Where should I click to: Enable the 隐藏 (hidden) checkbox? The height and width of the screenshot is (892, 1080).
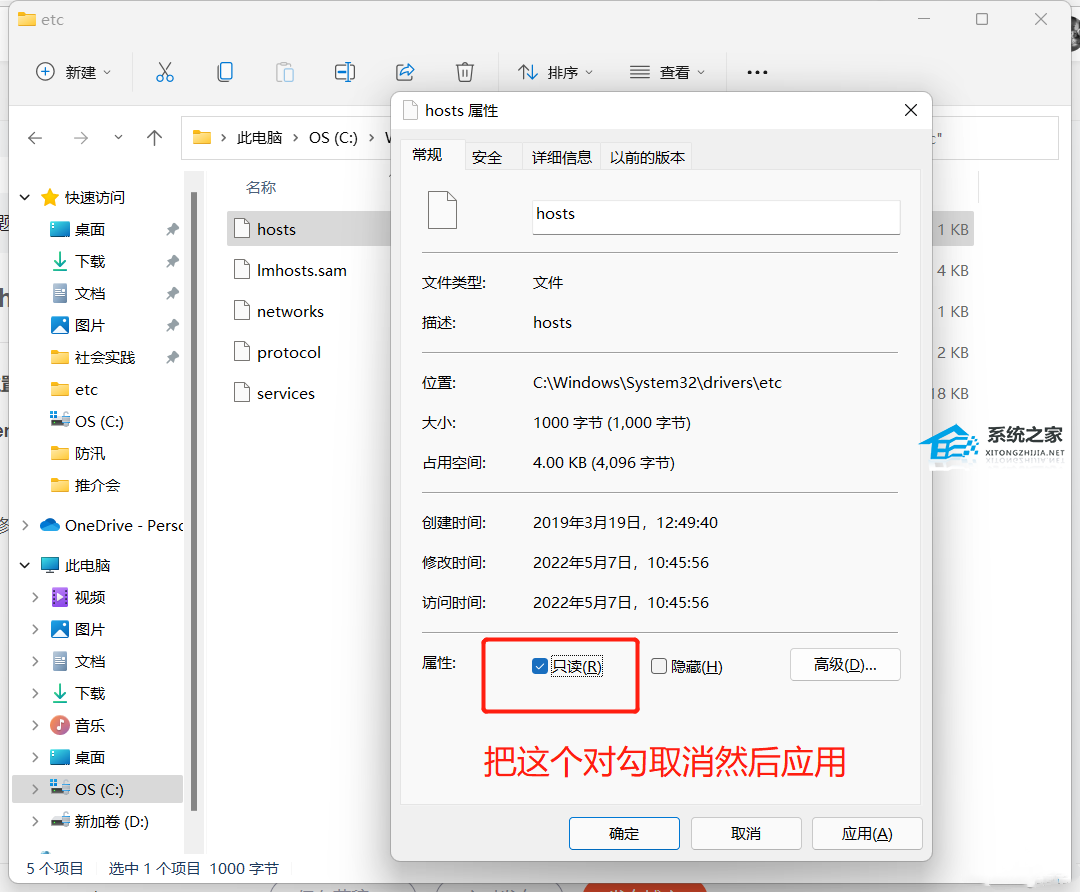(x=659, y=667)
